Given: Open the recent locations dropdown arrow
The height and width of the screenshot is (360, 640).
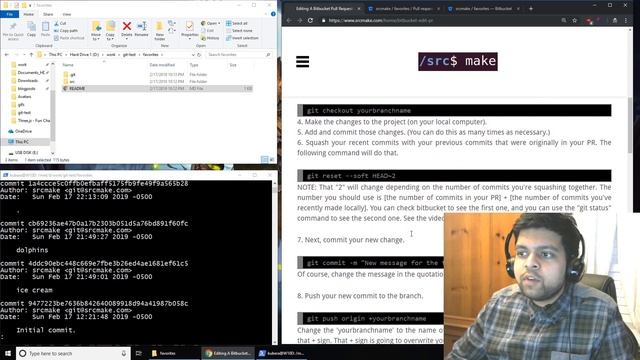Looking at the screenshot, I should click(x=24, y=54).
